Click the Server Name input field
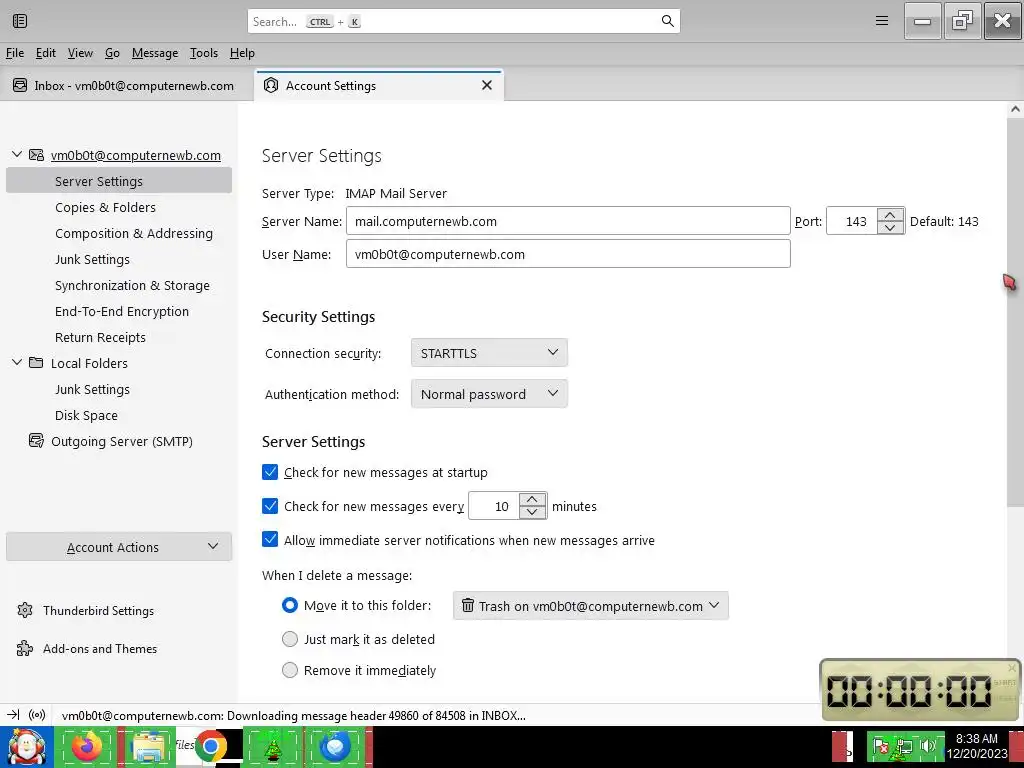The image size is (1024, 768). [568, 221]
